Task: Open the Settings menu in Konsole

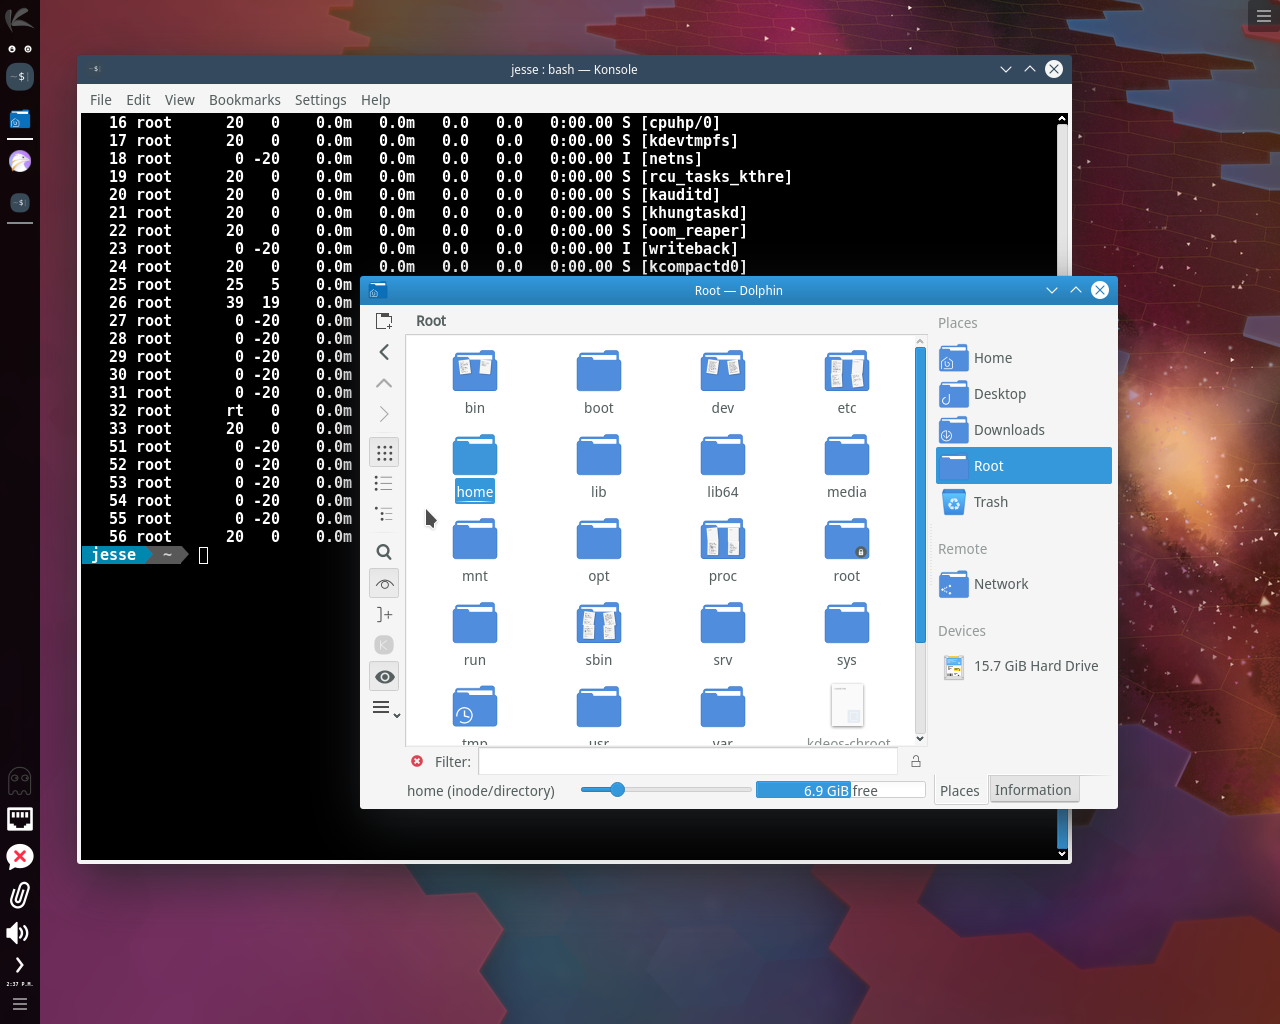Action: coord(321,100)
